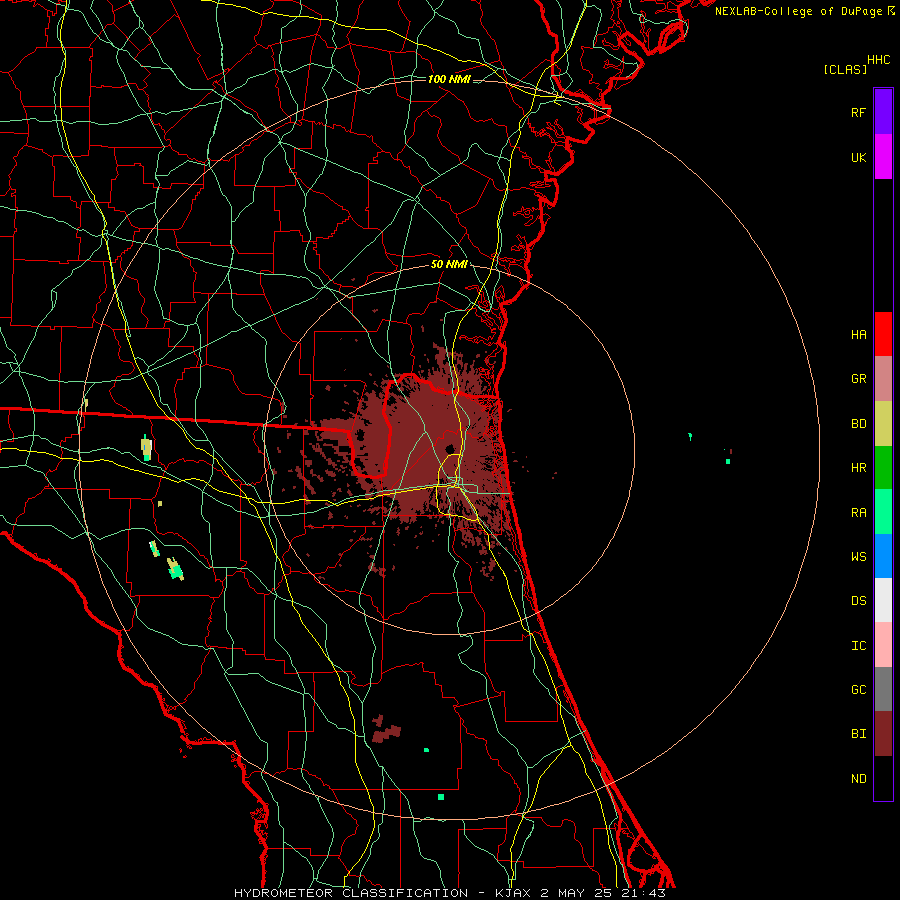Screen dimensions: 900x900
Task: Click the "DS" legend label
Action: [858, 601]
